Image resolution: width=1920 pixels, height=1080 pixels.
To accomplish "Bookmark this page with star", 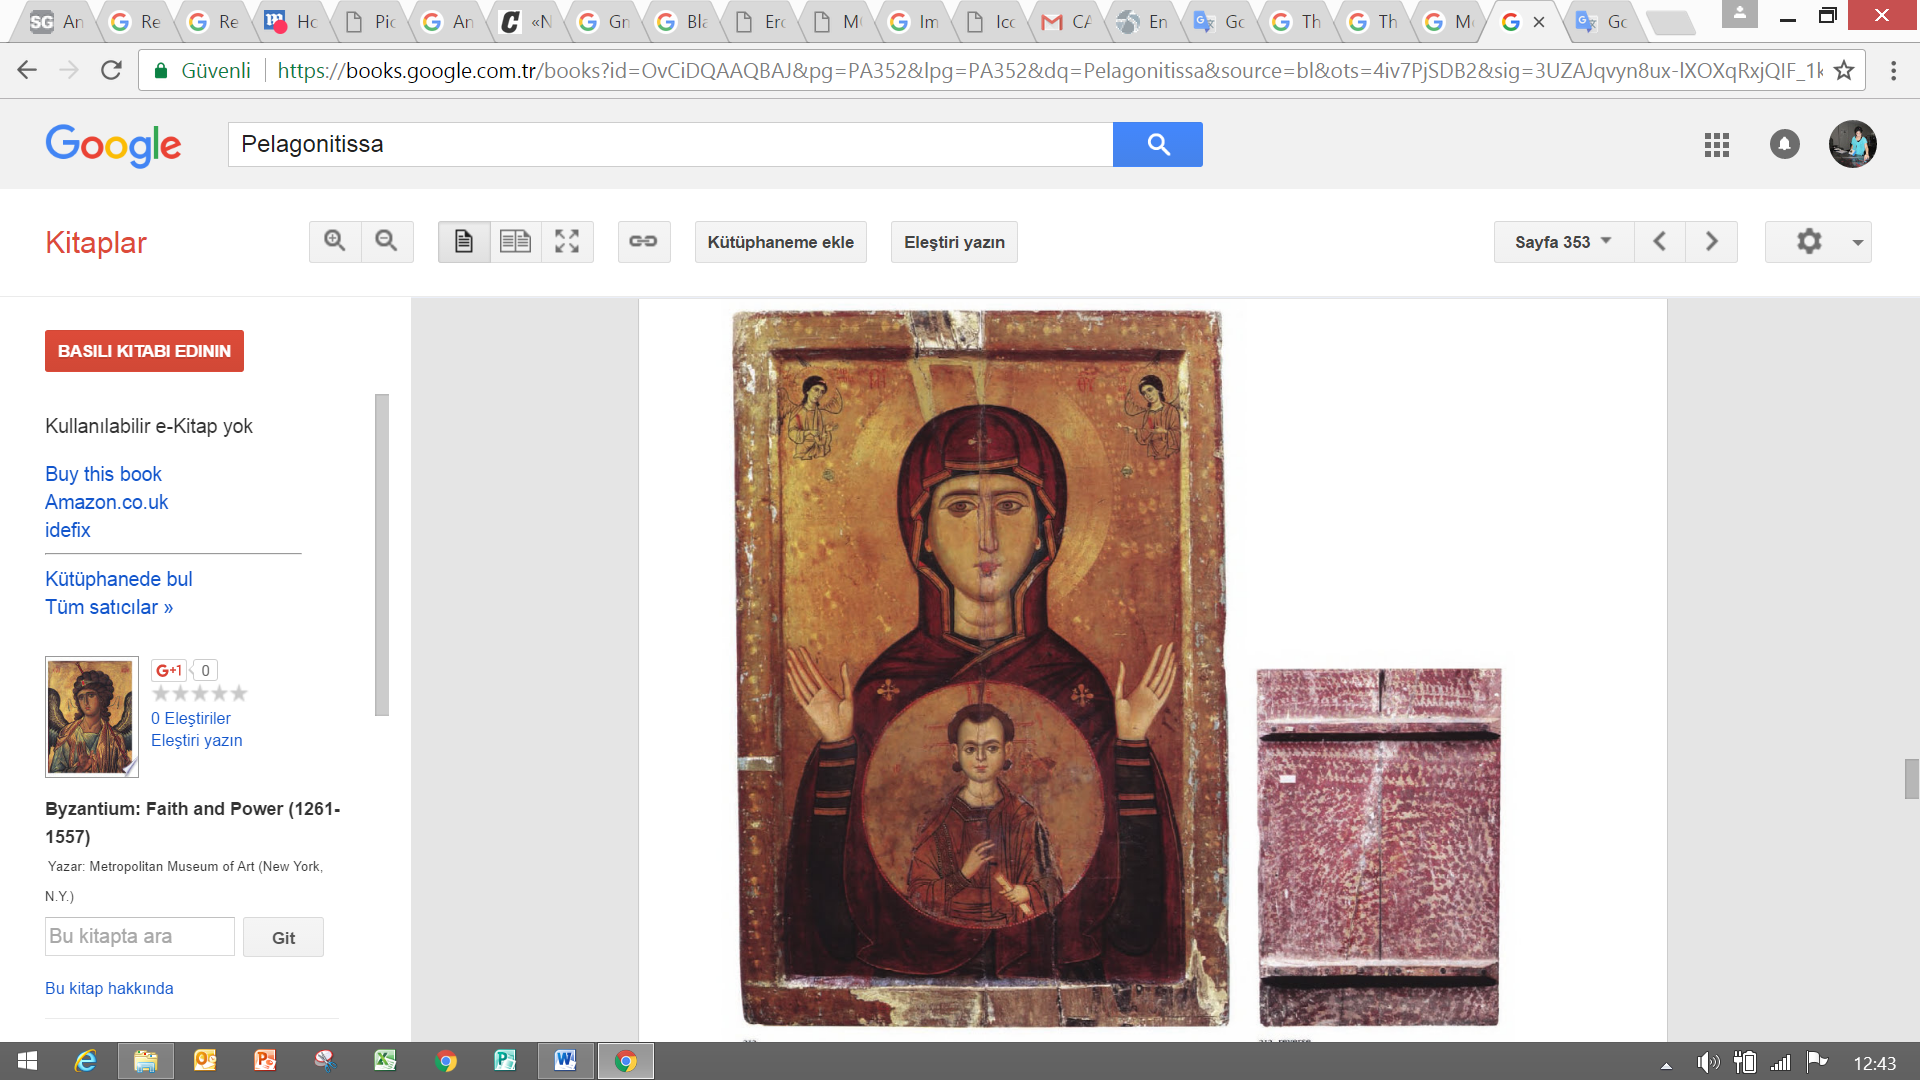I will pyautogui.click(x=1844, y=70).
